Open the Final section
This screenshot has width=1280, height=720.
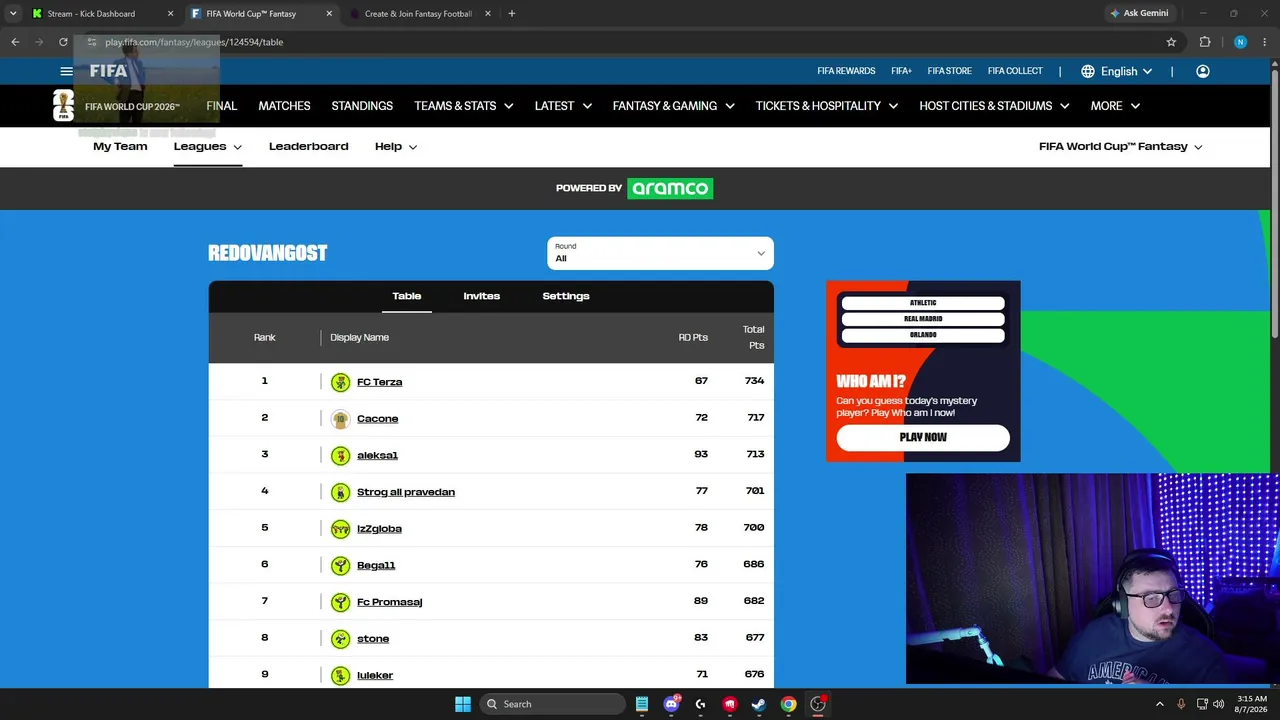222,106
